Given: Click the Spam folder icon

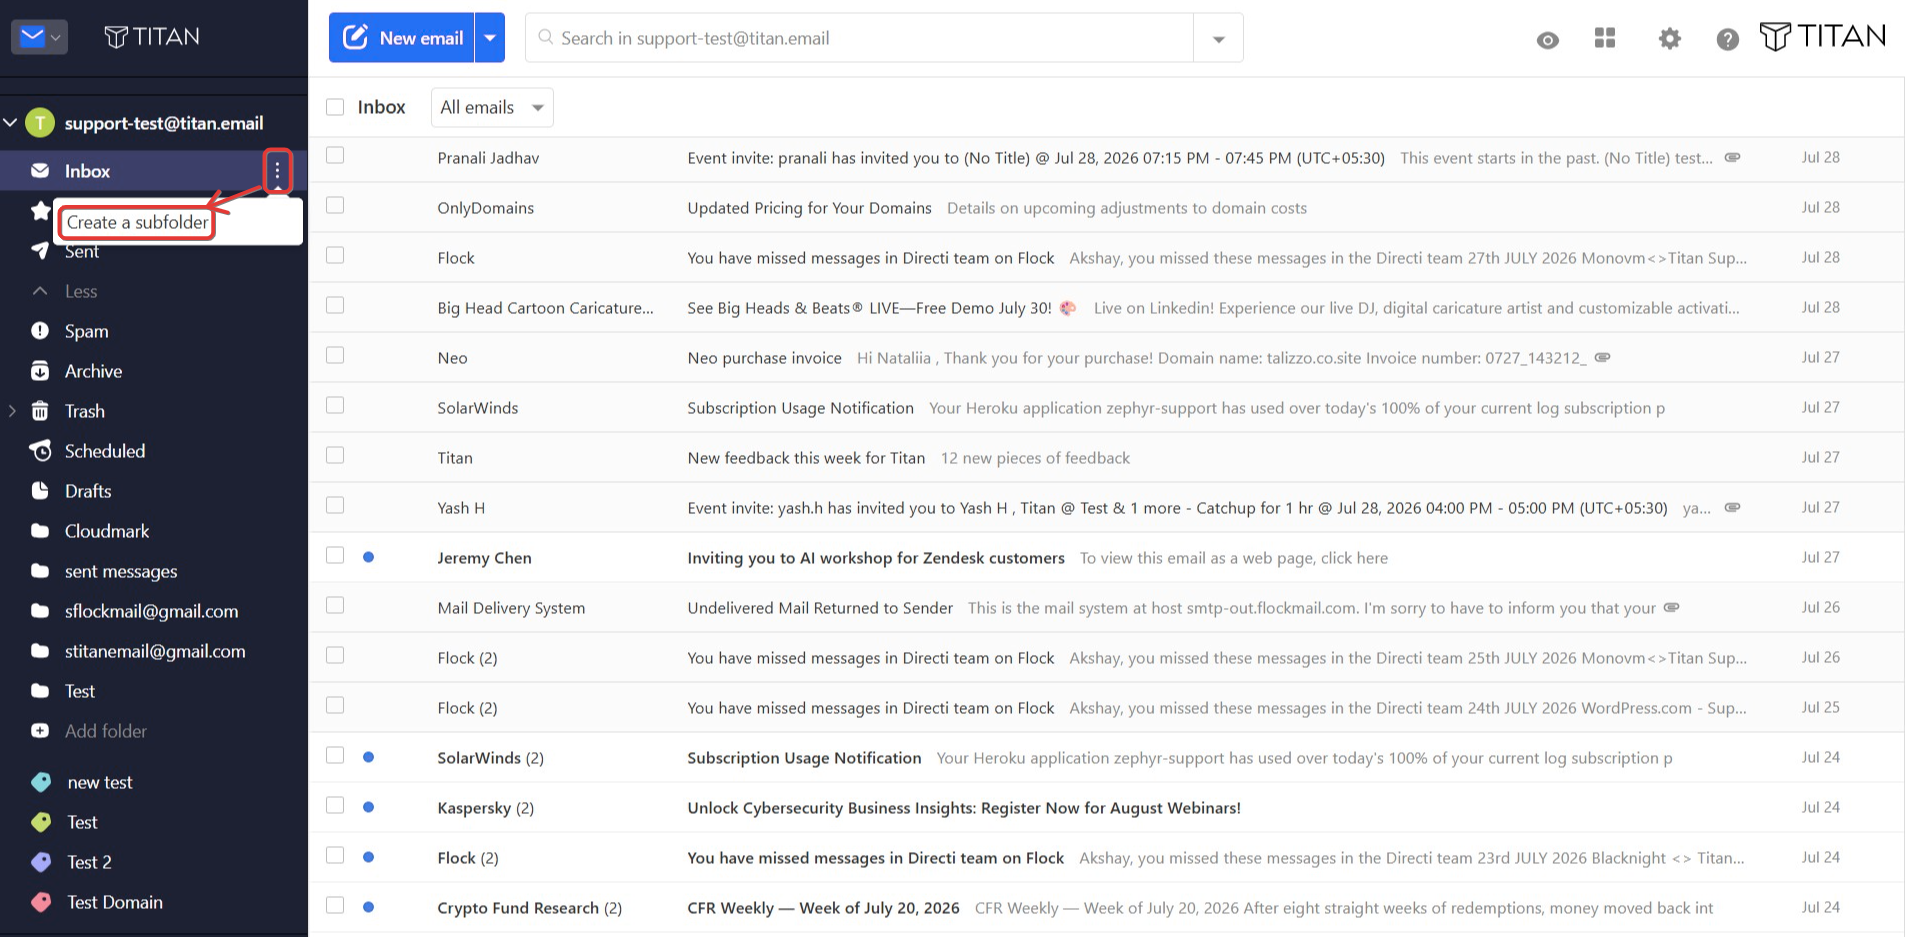Looking at the screenshot, I should 40,331.
